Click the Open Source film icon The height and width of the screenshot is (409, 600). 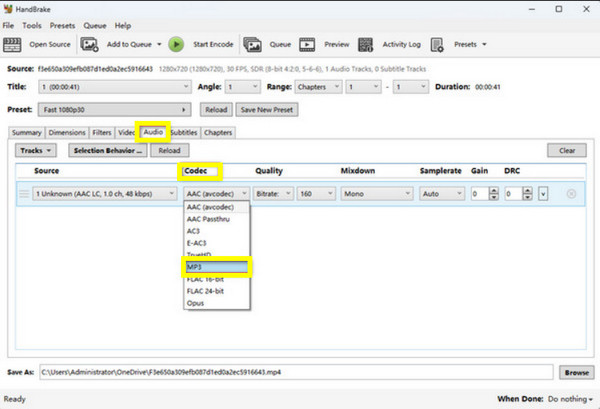click(14, 44)
